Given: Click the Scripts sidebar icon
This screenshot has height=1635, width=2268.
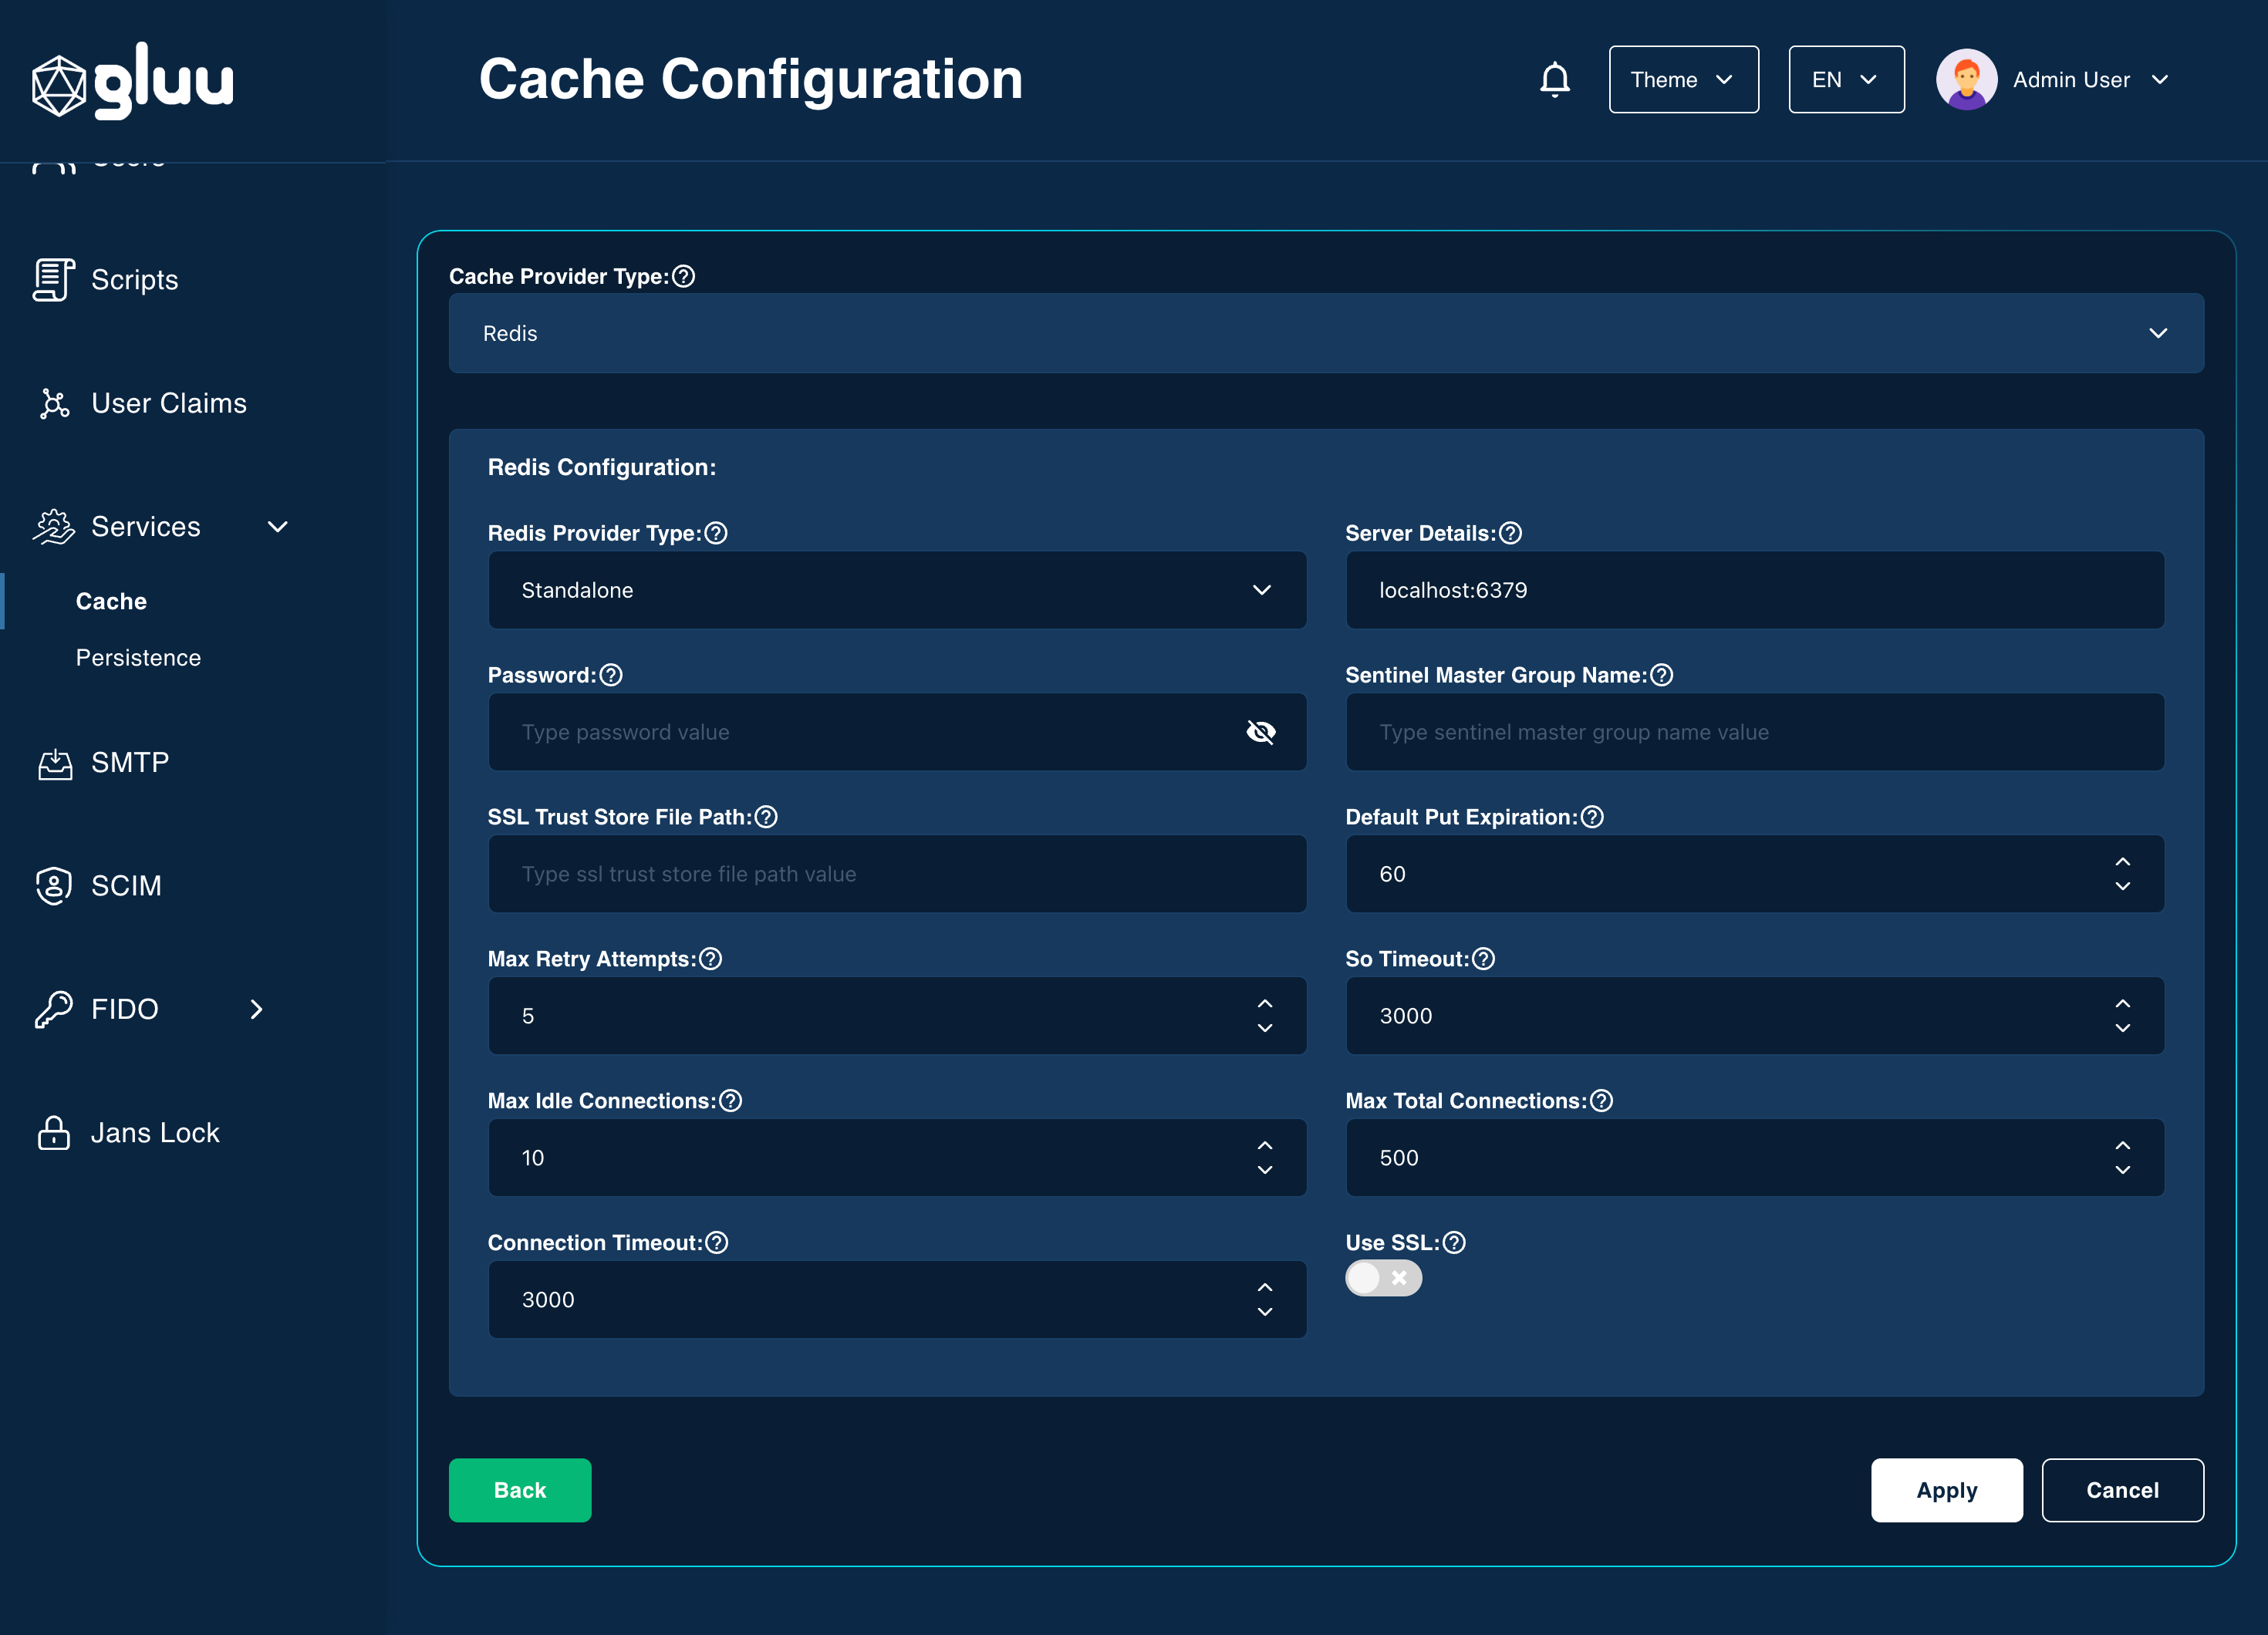Looking at the screenshot, I should coord(53,280).
